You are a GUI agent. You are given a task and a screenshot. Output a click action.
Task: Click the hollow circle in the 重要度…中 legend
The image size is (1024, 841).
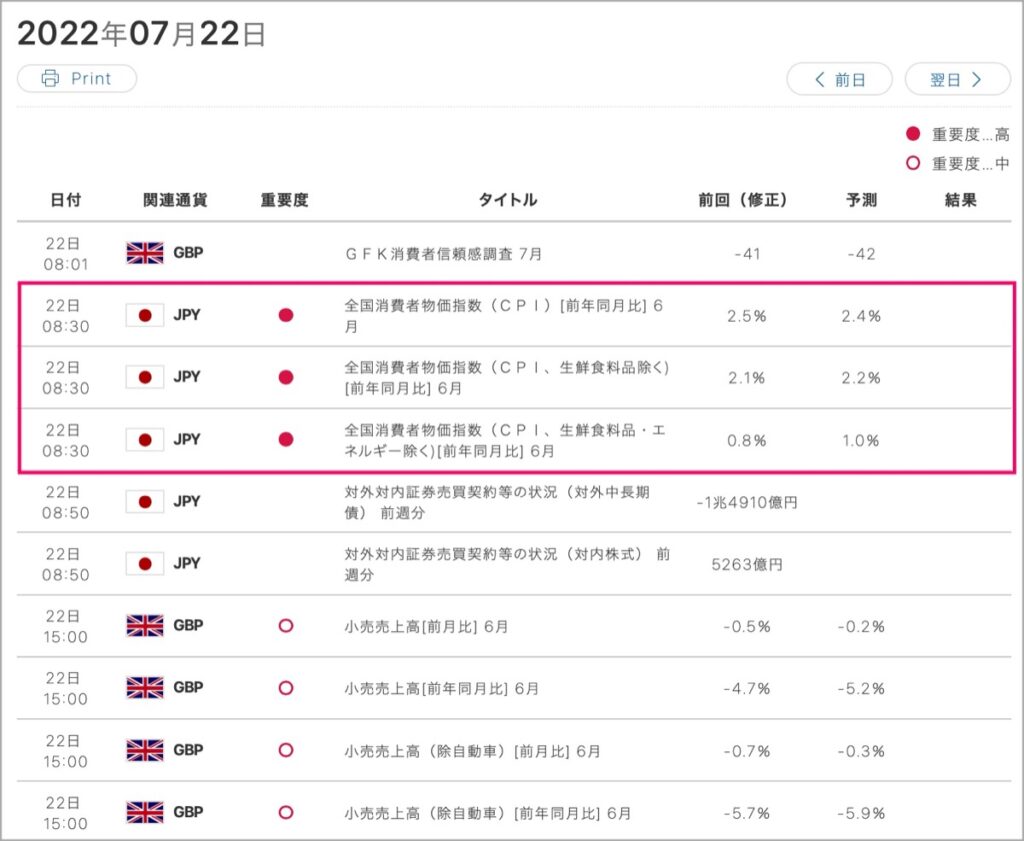point(913,163)
